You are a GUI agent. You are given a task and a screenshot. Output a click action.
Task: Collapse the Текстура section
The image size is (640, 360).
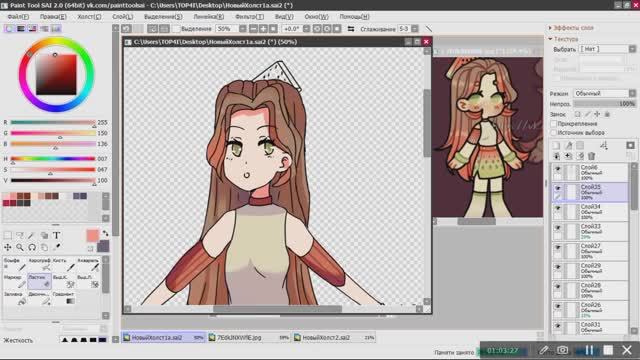[563, 39]
